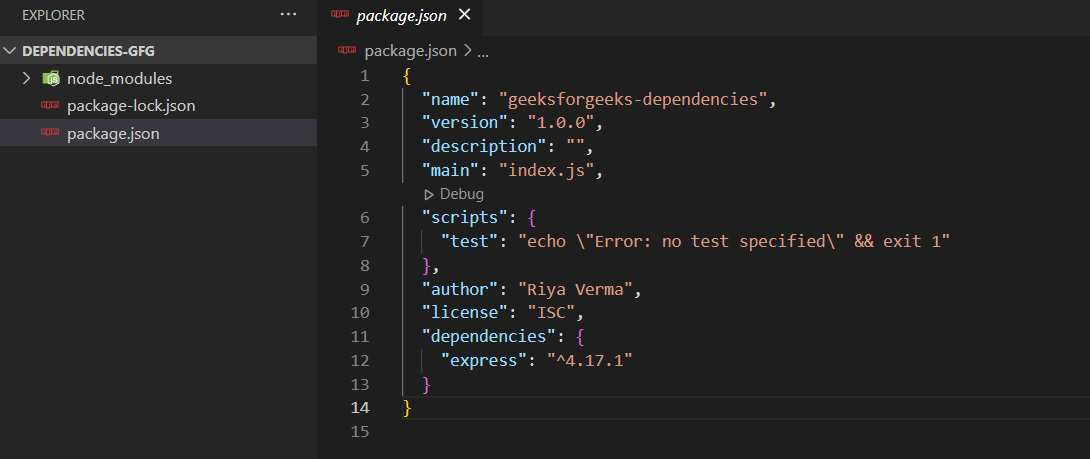Viewport: 1090px width, 459px height.
Task: Close the package.json editor tab
Action: point(463,15)
